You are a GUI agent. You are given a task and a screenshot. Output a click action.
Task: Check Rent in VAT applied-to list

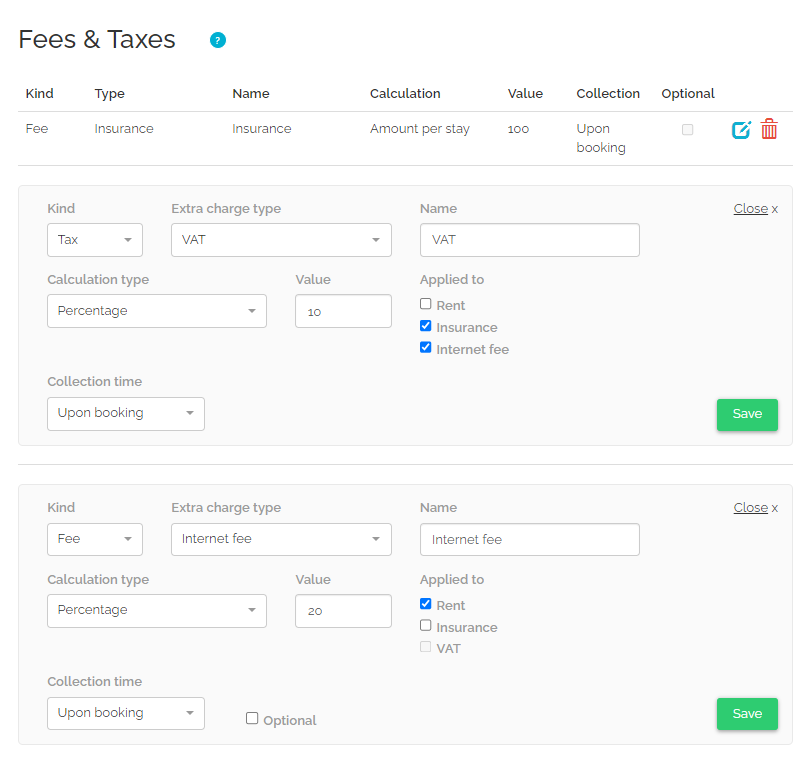[426, 304]
